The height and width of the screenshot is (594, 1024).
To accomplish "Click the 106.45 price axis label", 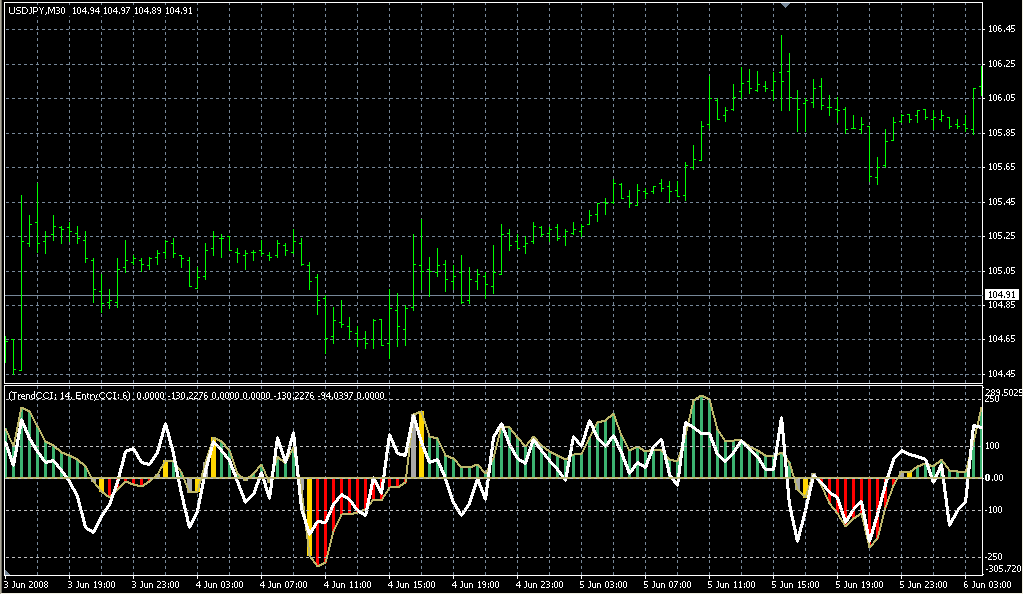I will point(1000,29).
